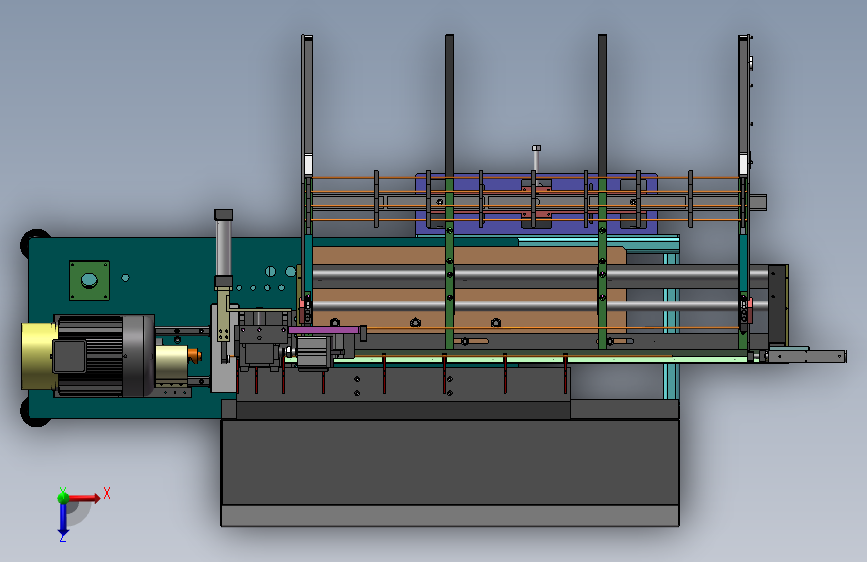The height and width of the screenshot is (562, 867).
Task: Select the magenta bar near the gearbox
Action: (325, 330)
